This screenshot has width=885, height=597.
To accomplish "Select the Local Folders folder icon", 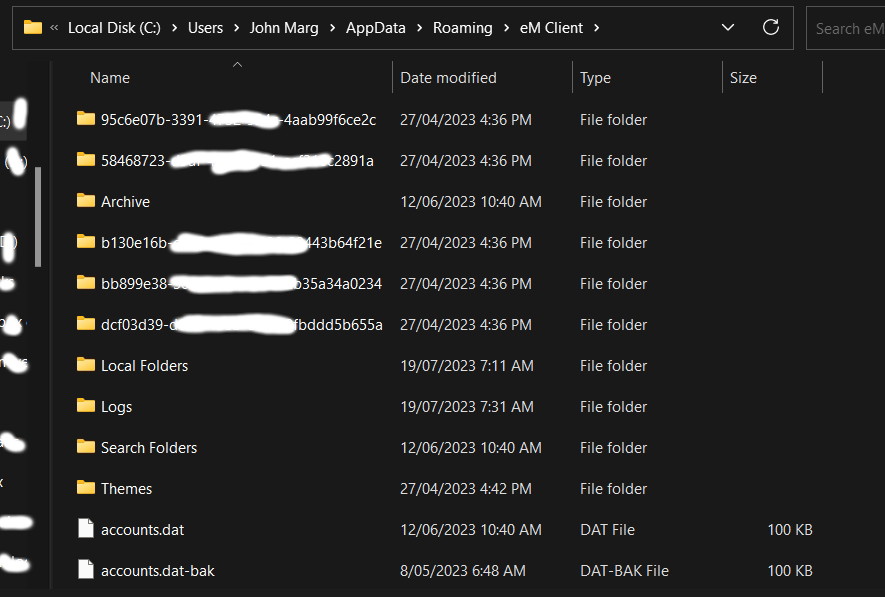I will point(86,365).
